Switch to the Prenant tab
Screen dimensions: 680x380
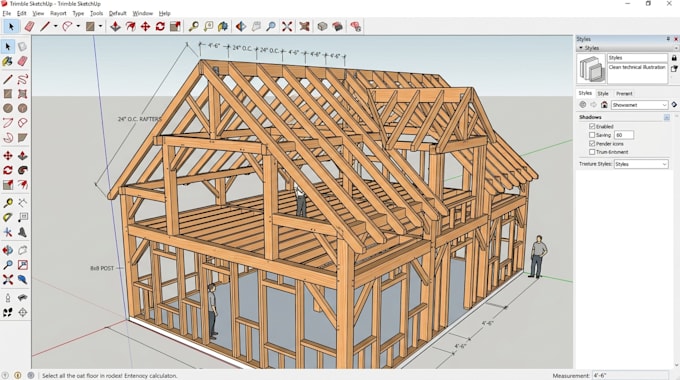[624, 94]
